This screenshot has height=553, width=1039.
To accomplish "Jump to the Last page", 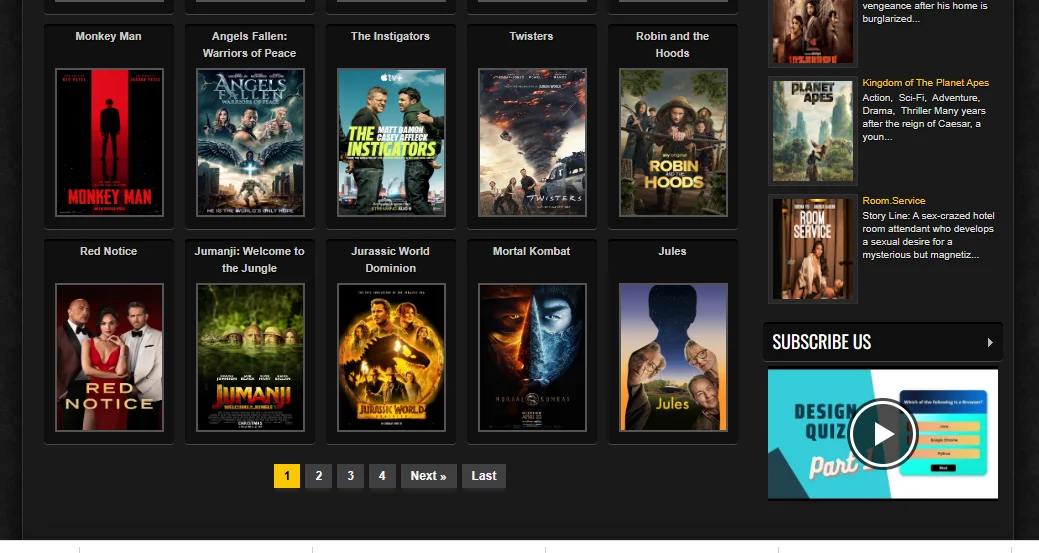I will 484,476.
